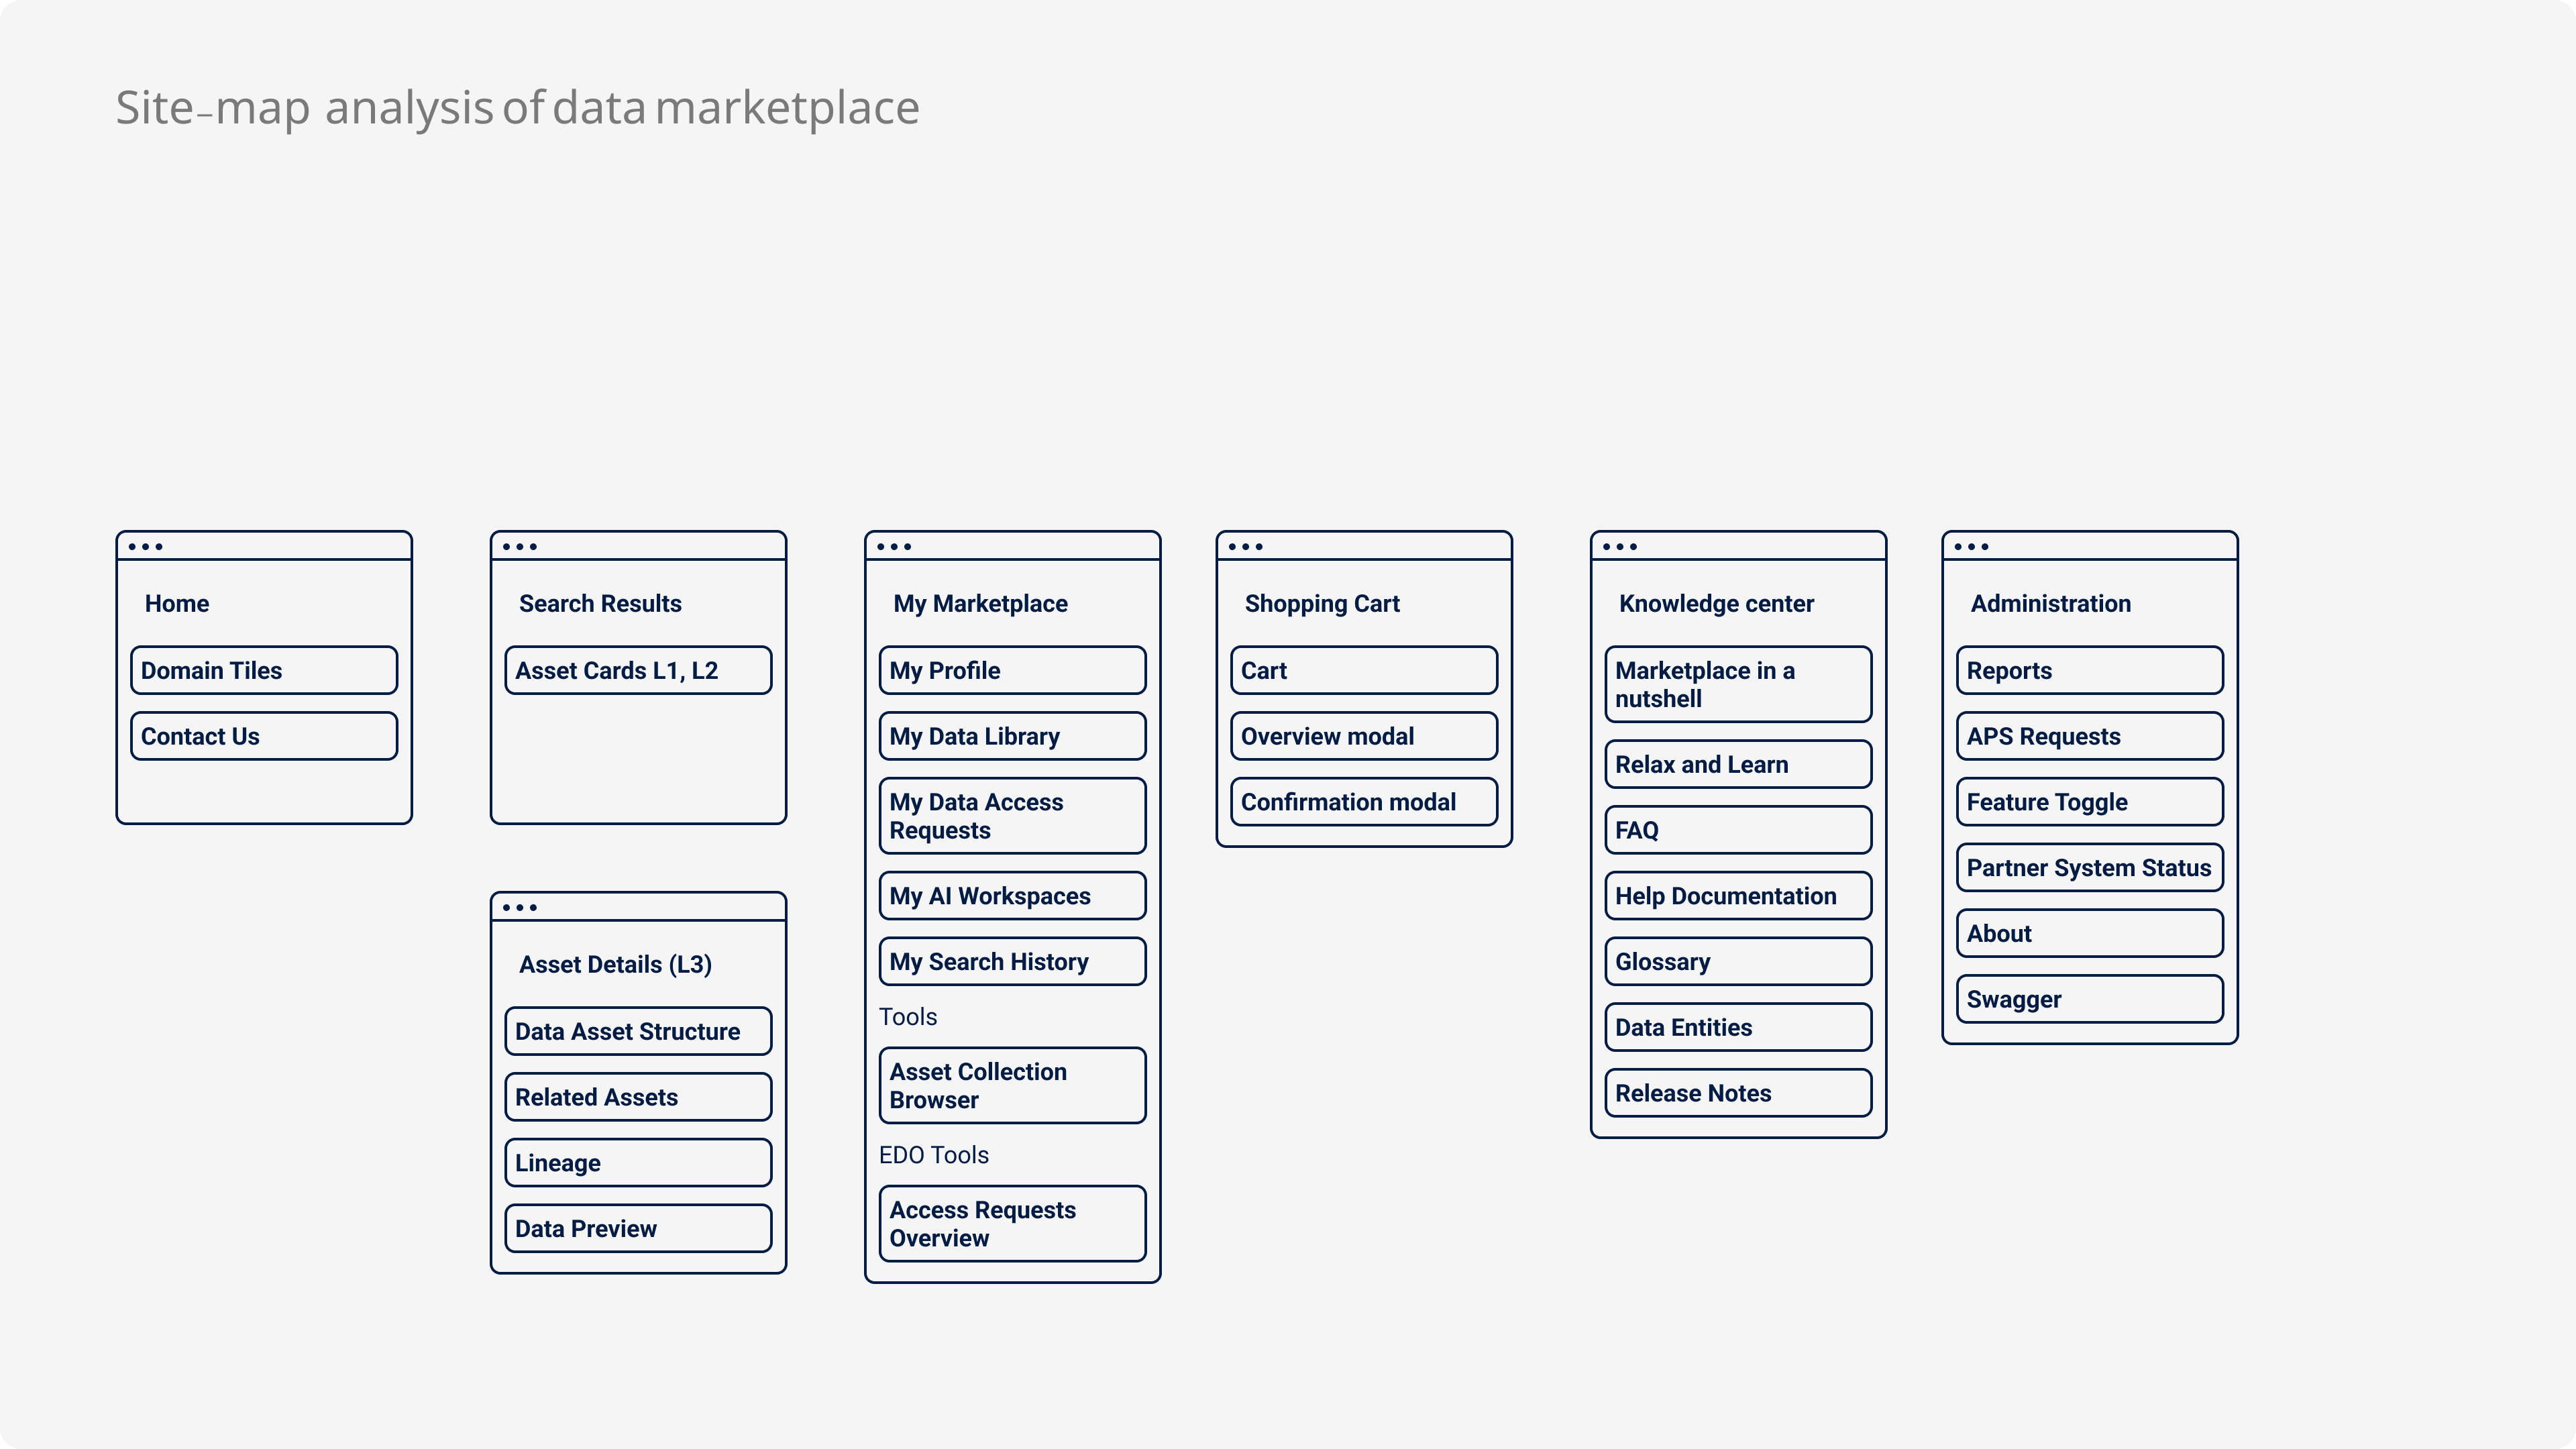Click Related Assets box

pos(638,1097)
